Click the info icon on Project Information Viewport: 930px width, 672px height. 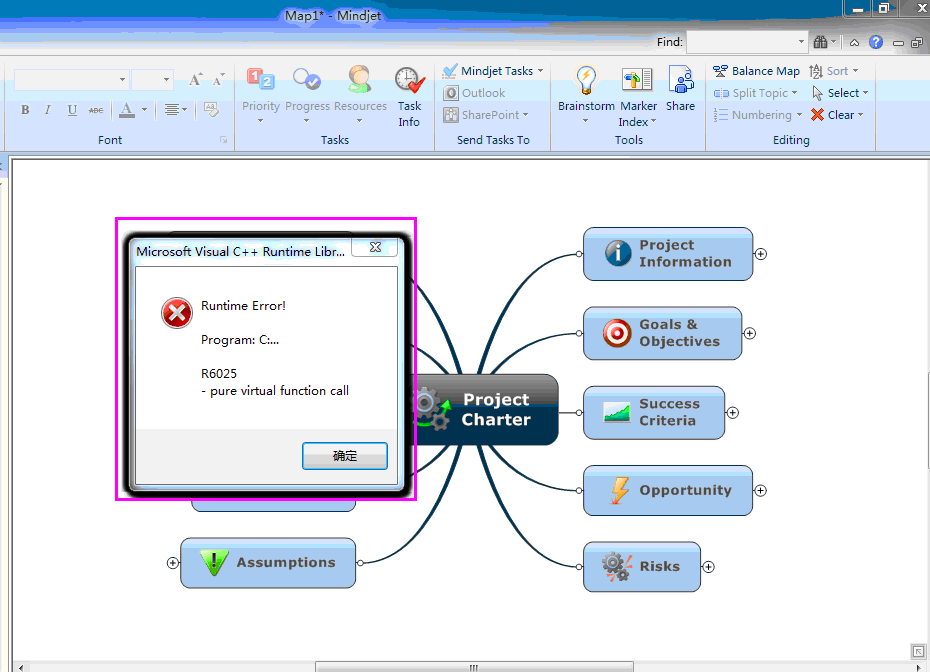pyautogui.click(x=617, y=253)
